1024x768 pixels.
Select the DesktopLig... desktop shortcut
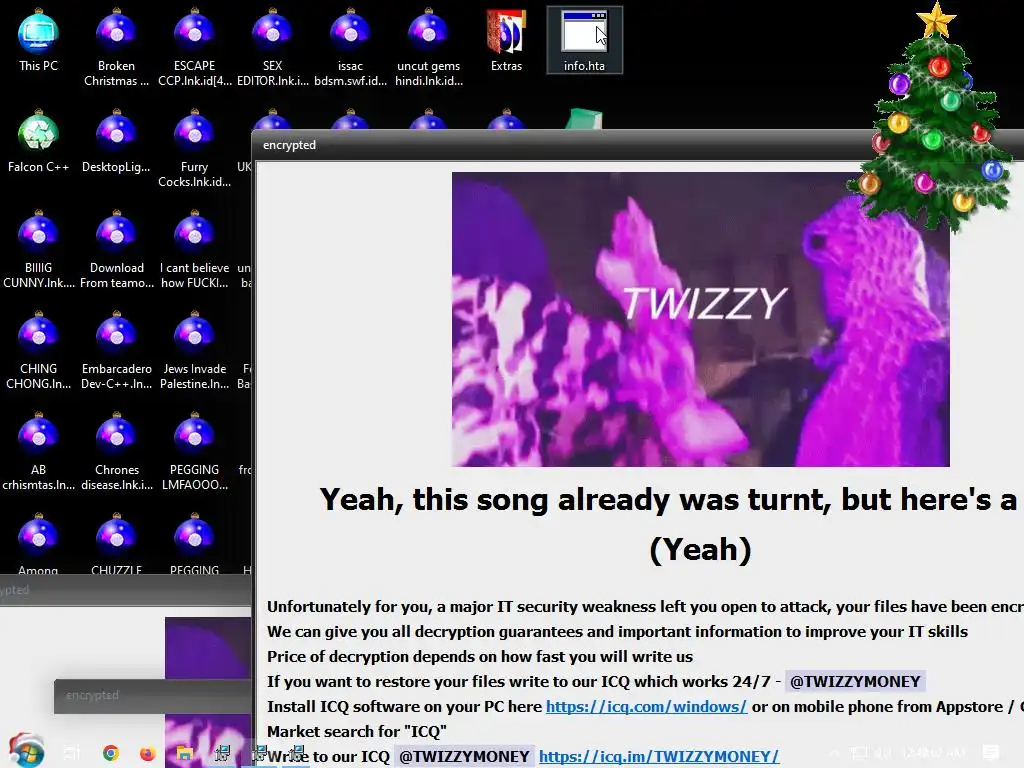click(x=116, y=142)
